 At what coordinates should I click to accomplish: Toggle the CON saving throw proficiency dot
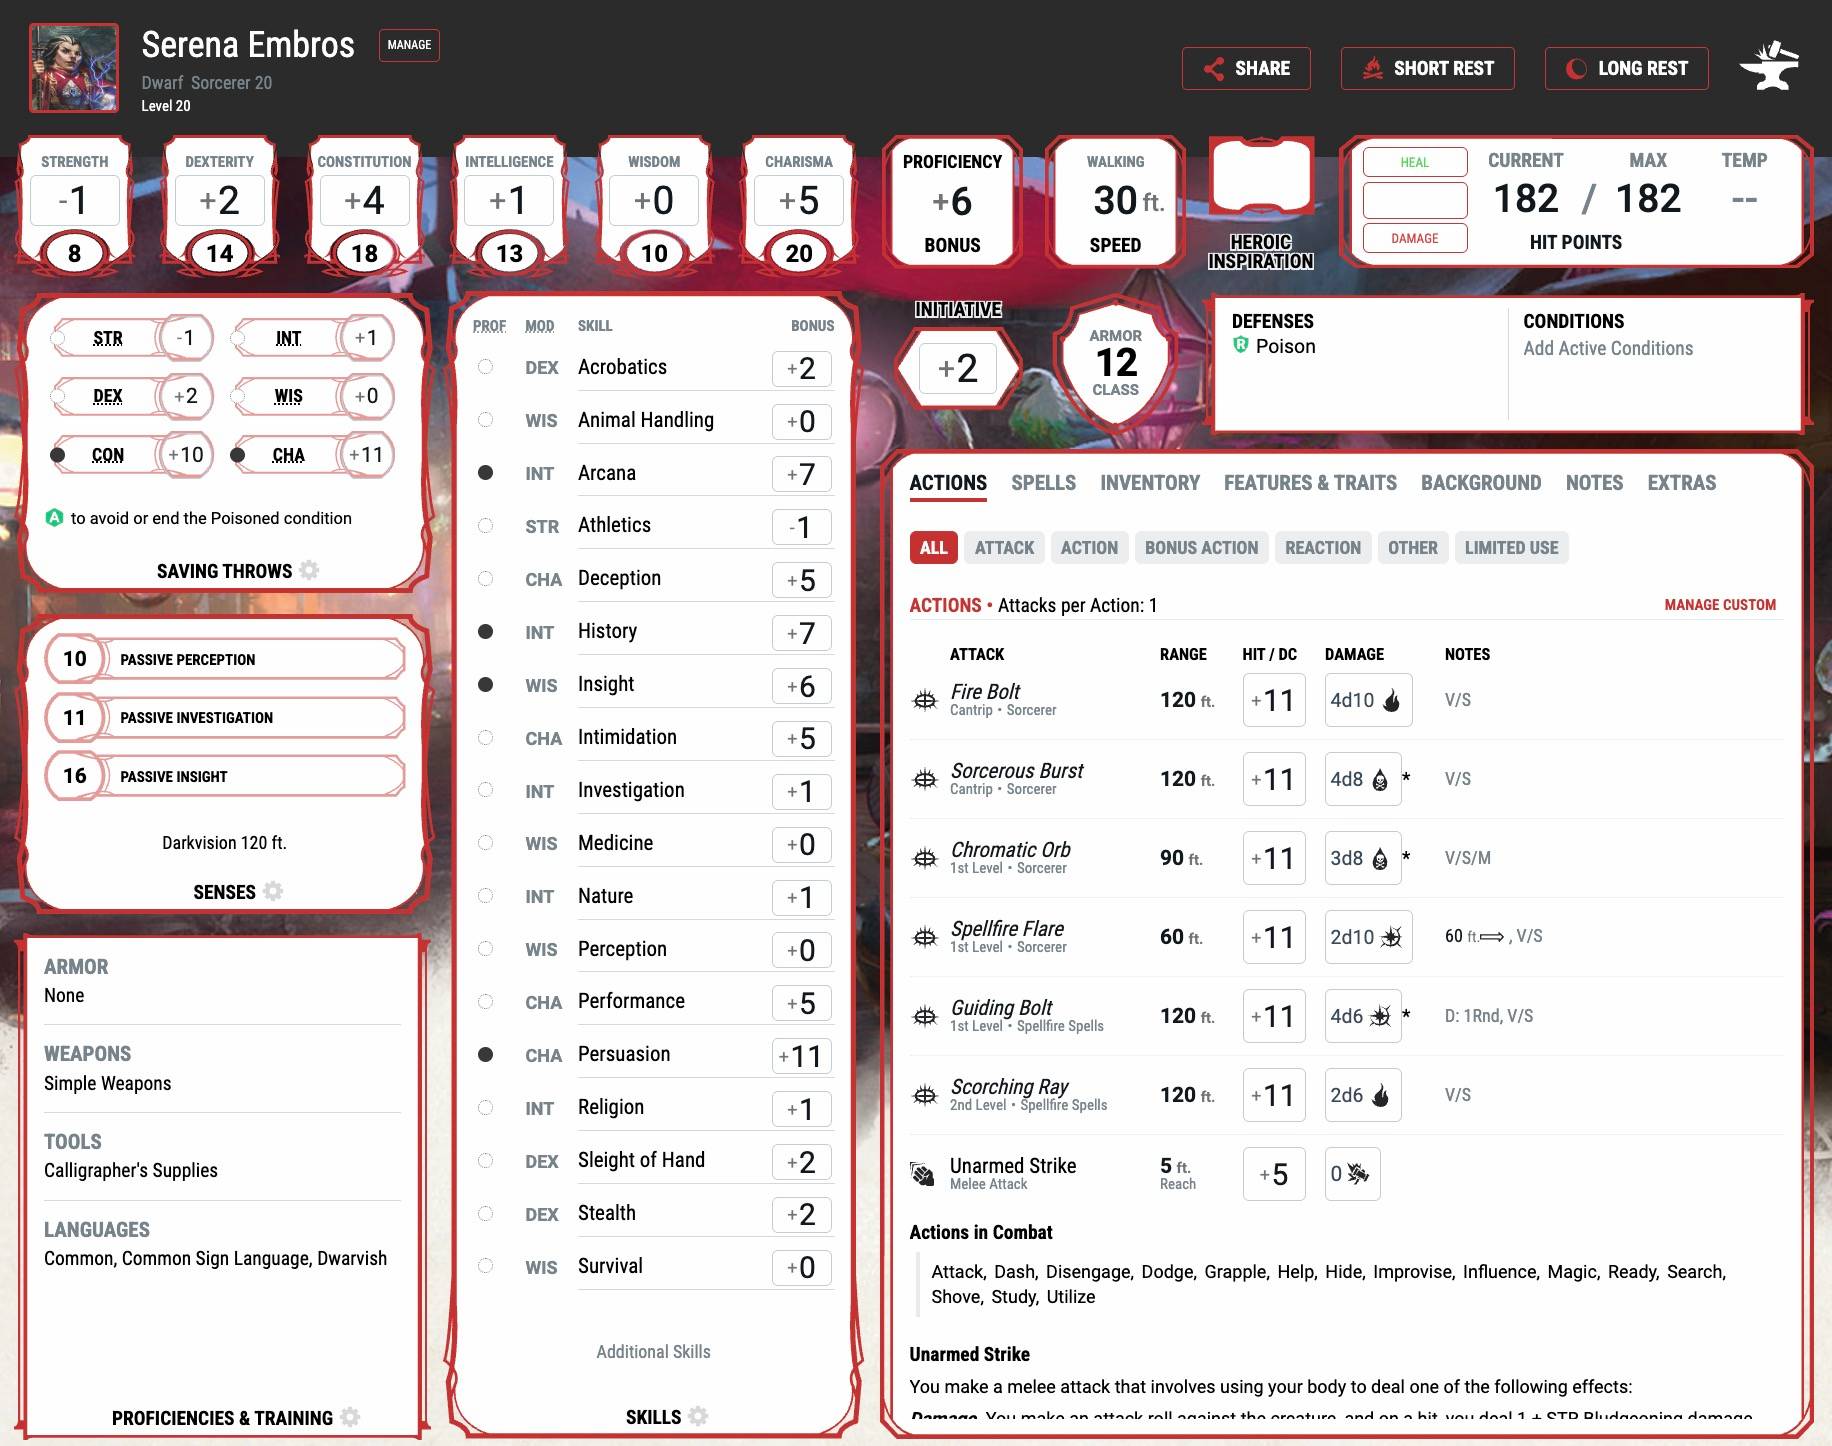[x=60, y=454]
